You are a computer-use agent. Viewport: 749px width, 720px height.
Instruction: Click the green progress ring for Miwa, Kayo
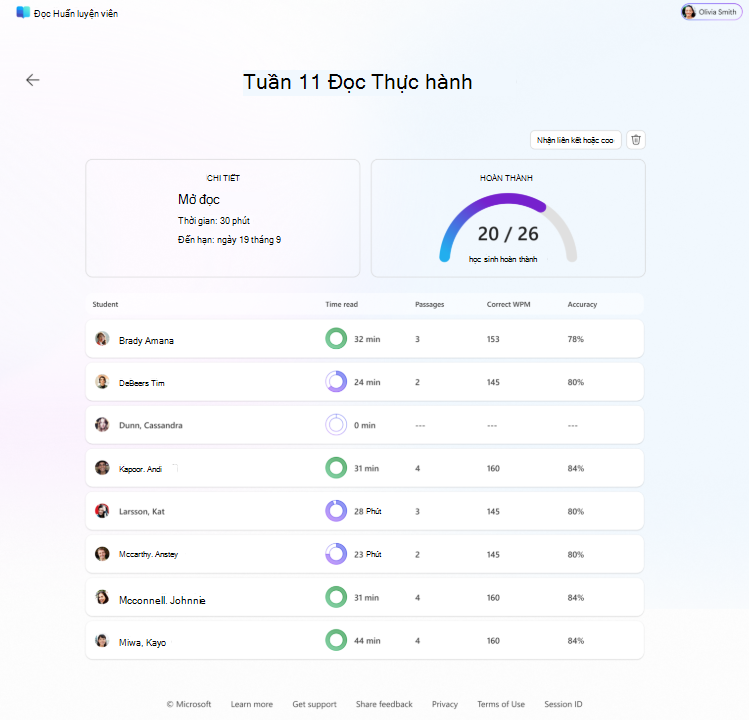(x=336, y=640)
